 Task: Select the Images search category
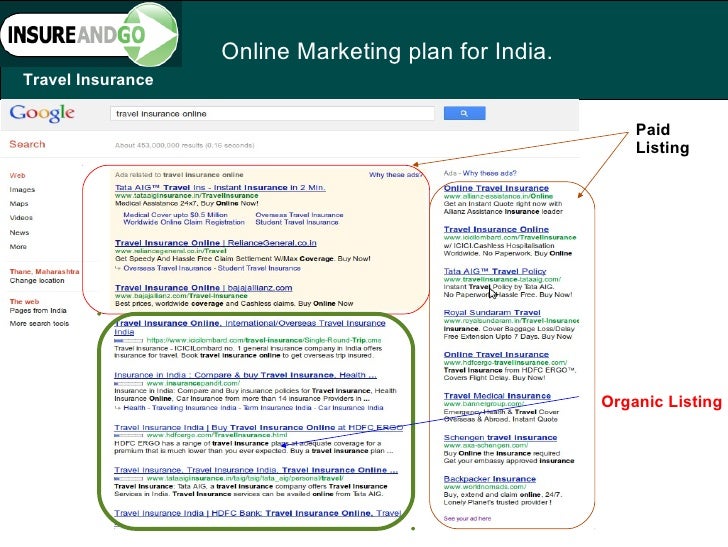pyautogui.click(x=22, y=189)
